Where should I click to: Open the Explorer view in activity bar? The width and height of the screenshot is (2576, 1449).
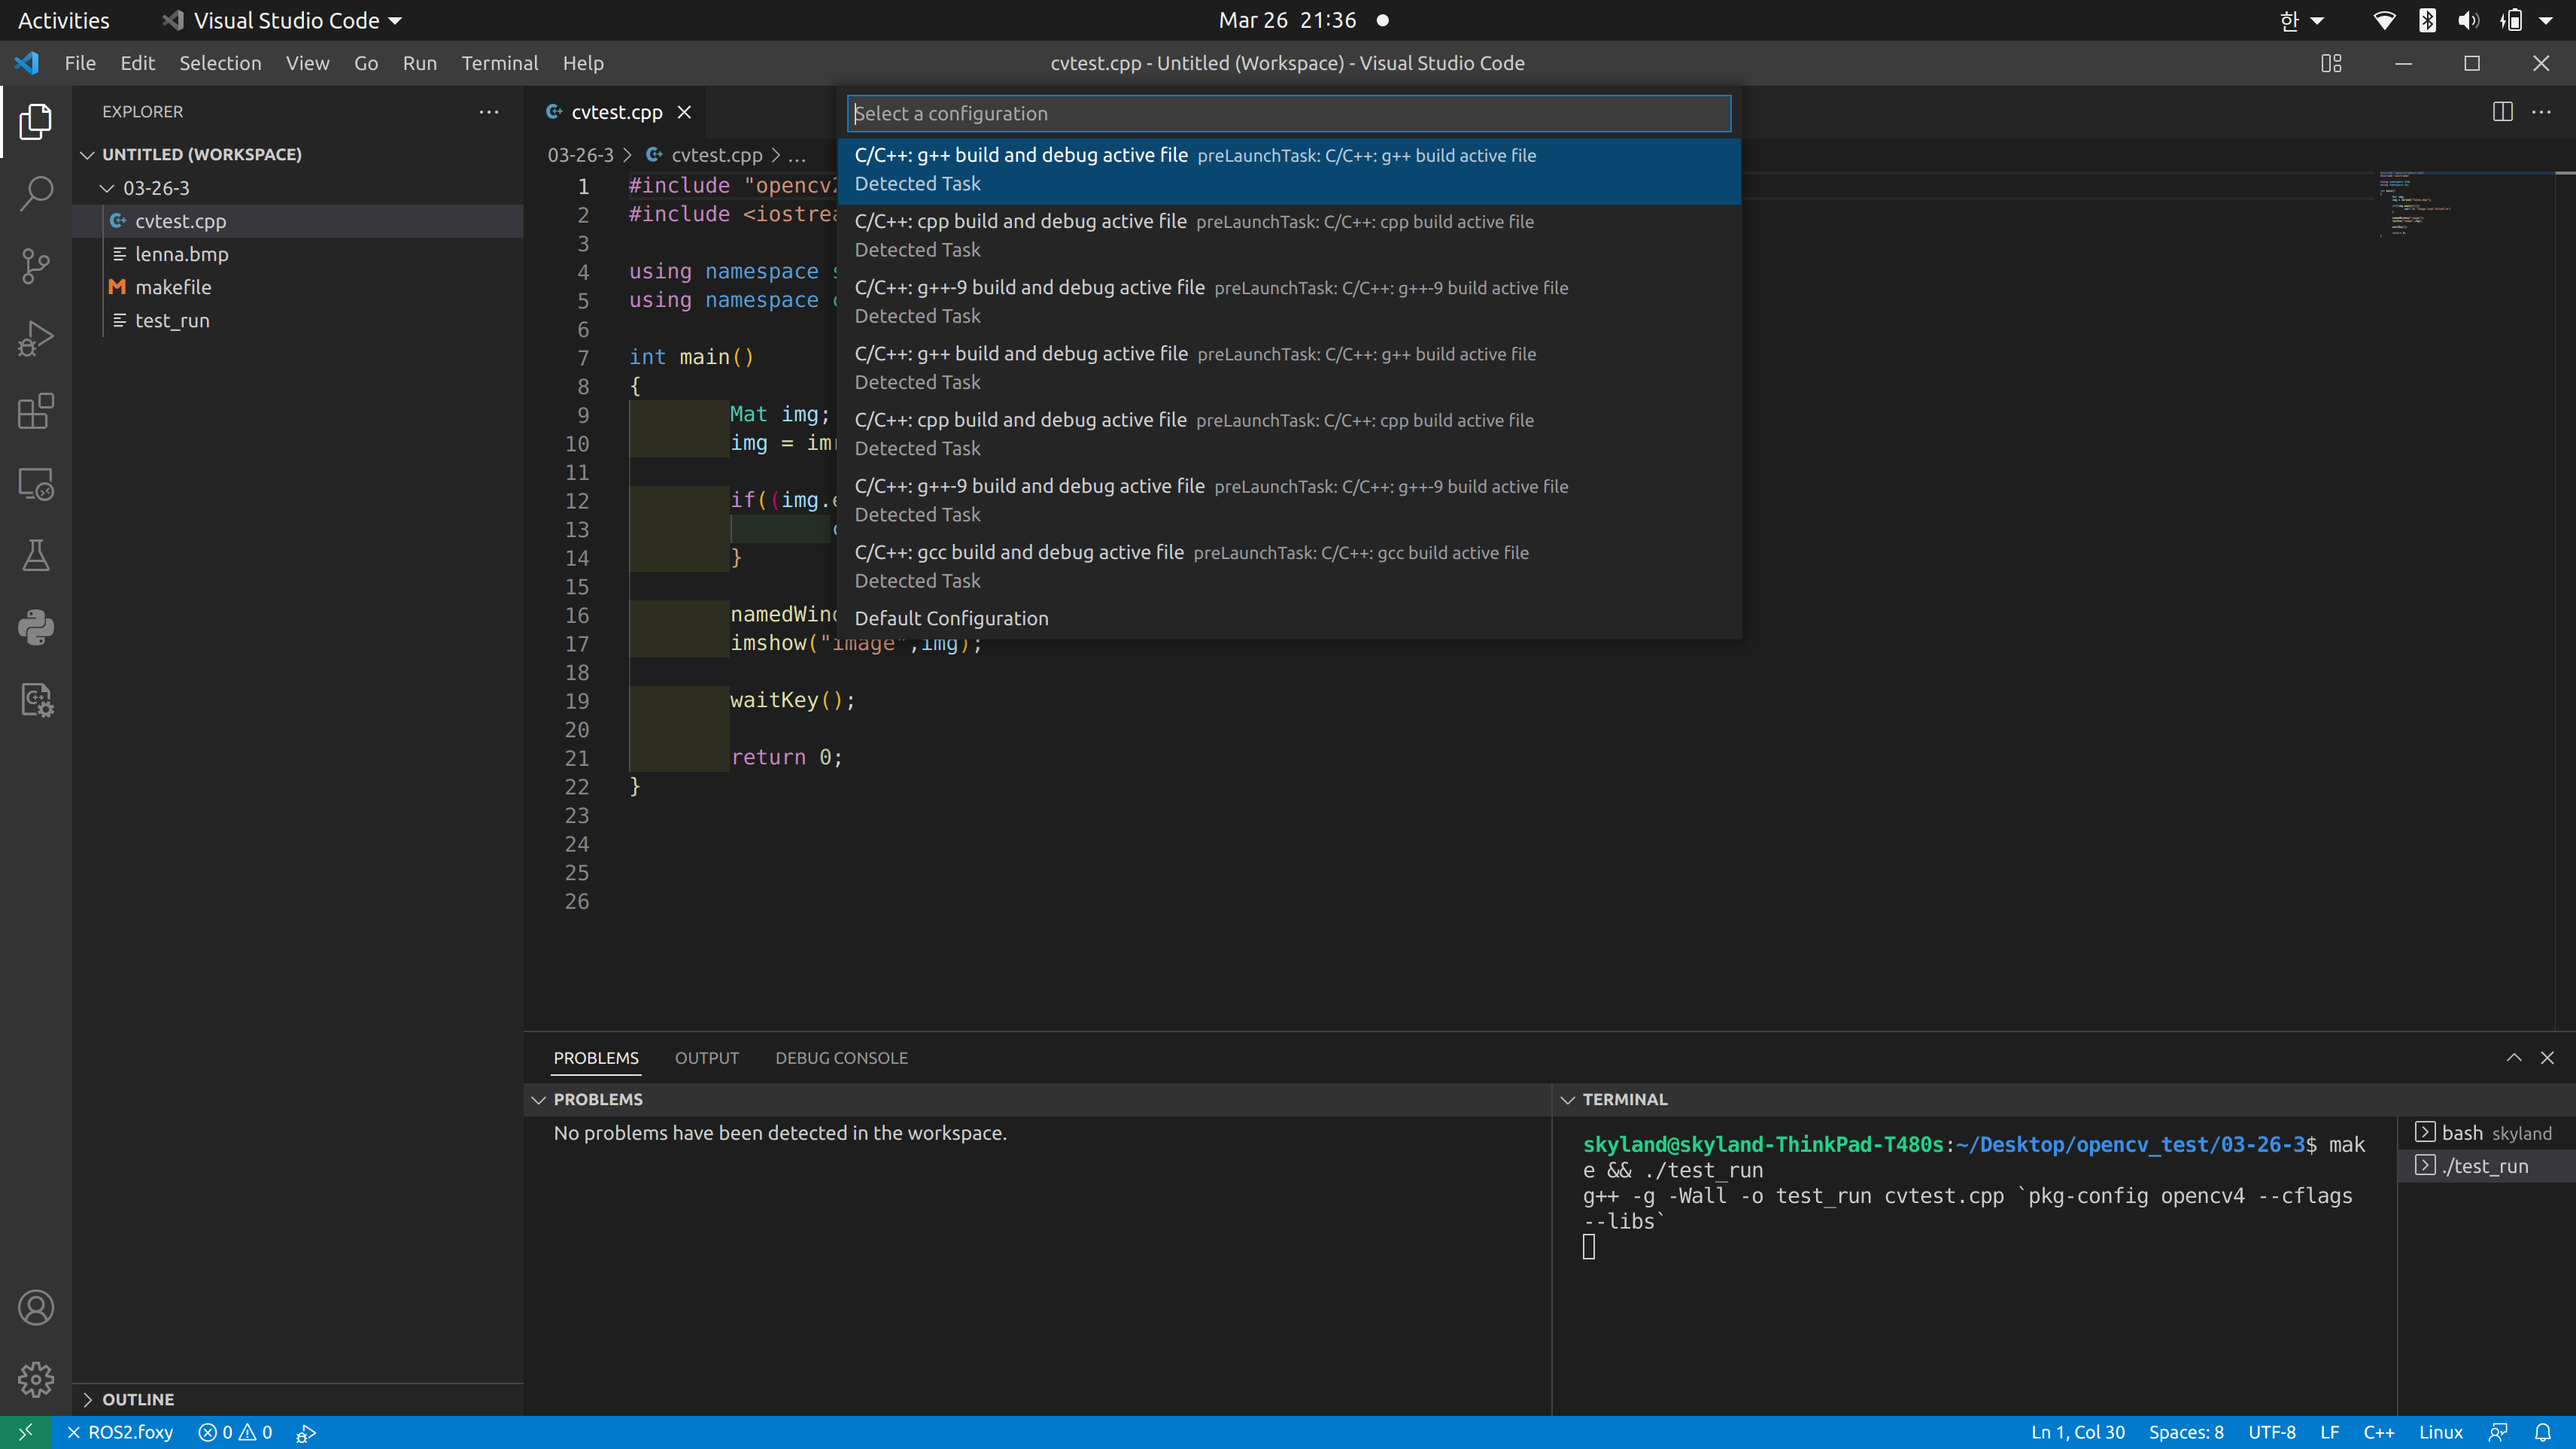tap(36, 121)
